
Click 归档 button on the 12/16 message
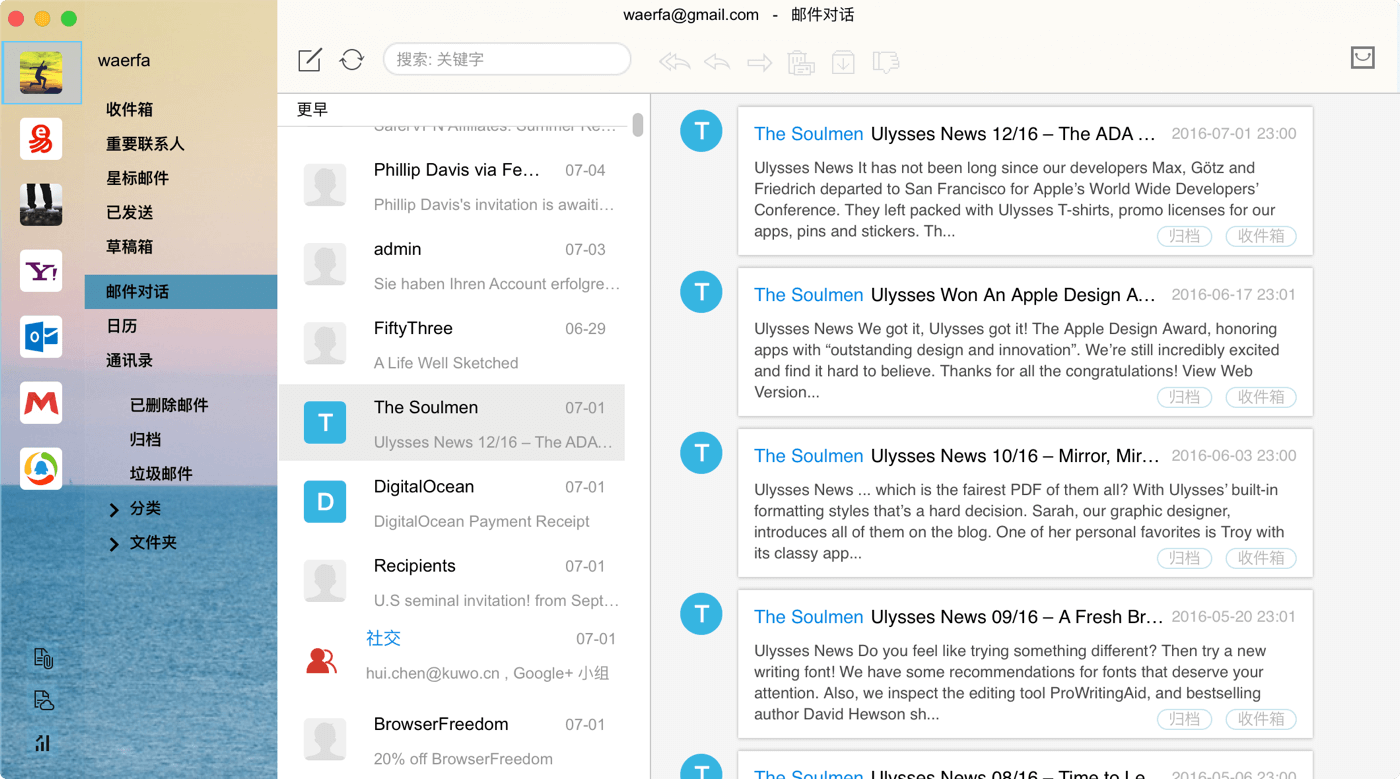(x=1185, y=236)
